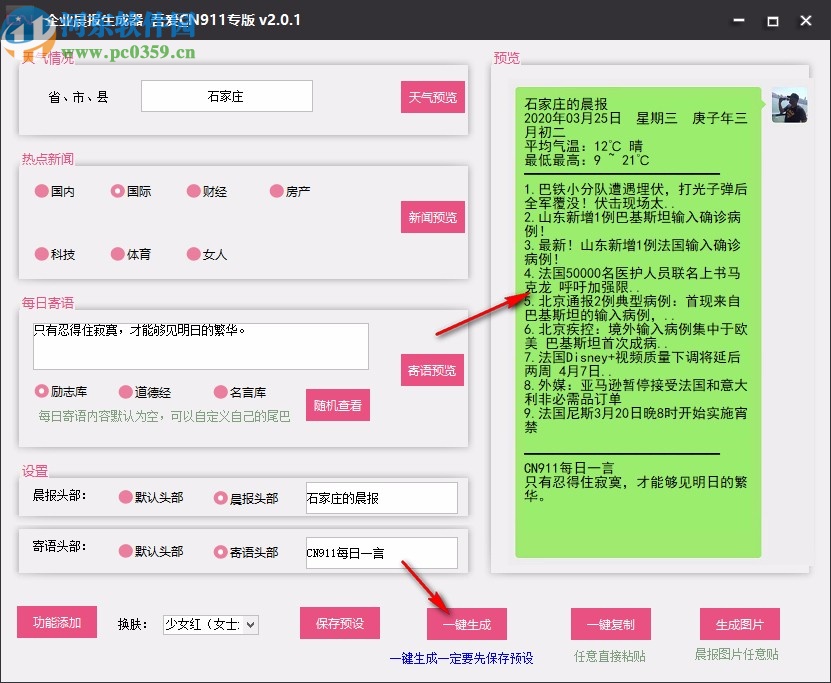Screen dimensions: 831x683
Task: Click the 新闻预览 news preview button
Action: 432,216
